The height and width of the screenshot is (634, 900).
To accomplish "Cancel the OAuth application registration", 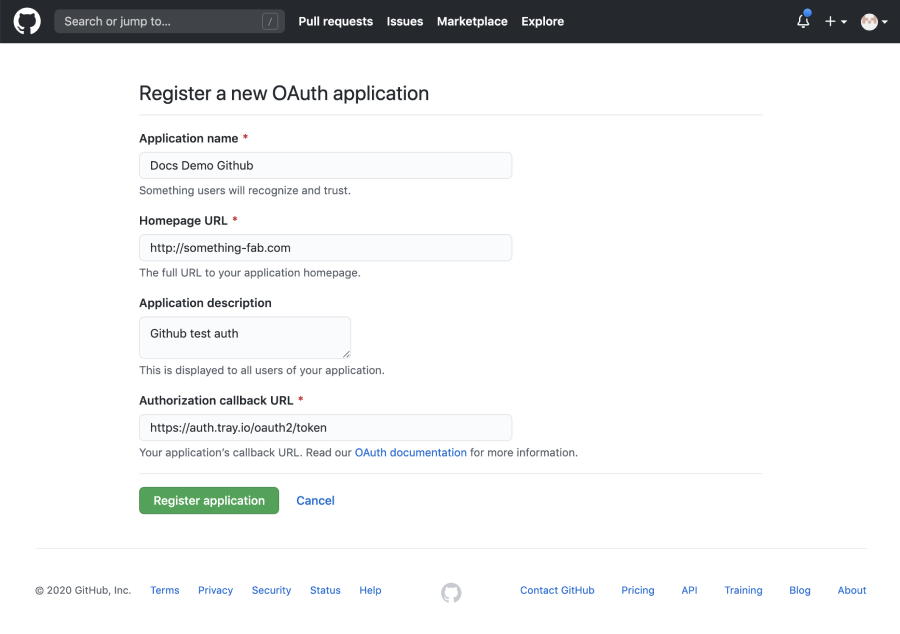I will pyautogui.click(x=315, y=500).
